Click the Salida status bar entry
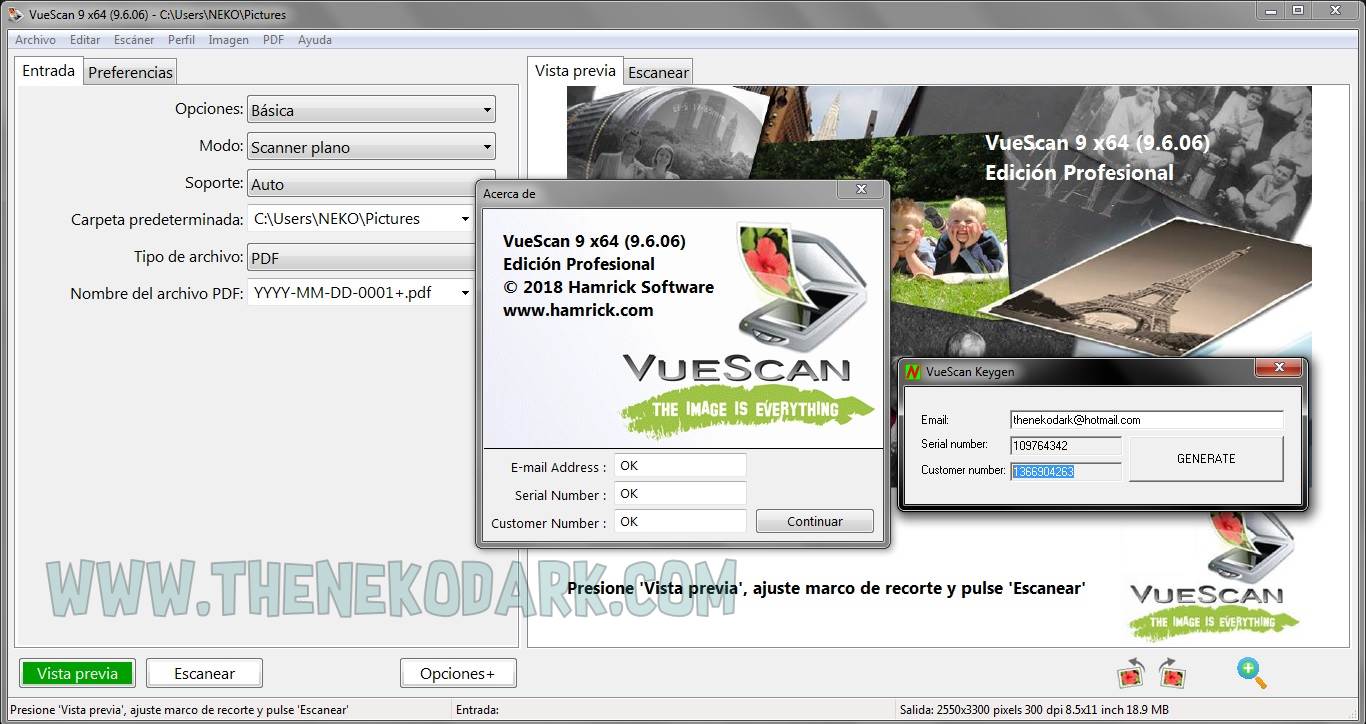 pos(1034,710)
